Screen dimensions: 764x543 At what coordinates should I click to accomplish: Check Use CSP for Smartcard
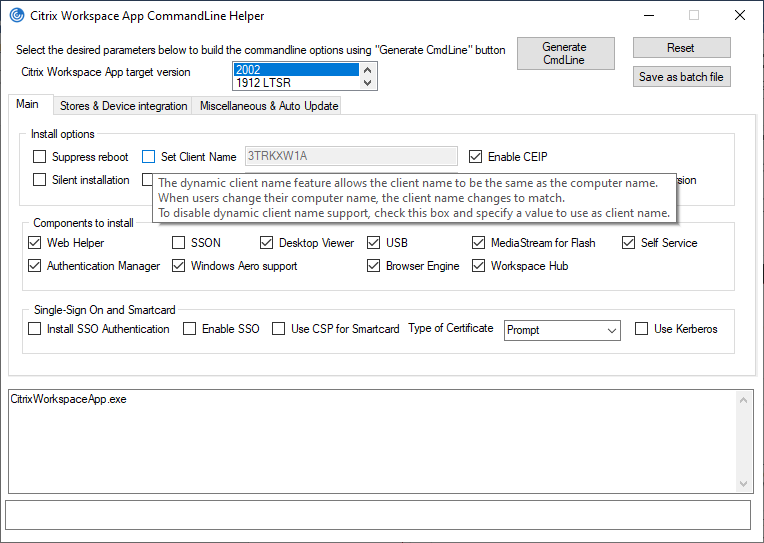click(279, 329)
